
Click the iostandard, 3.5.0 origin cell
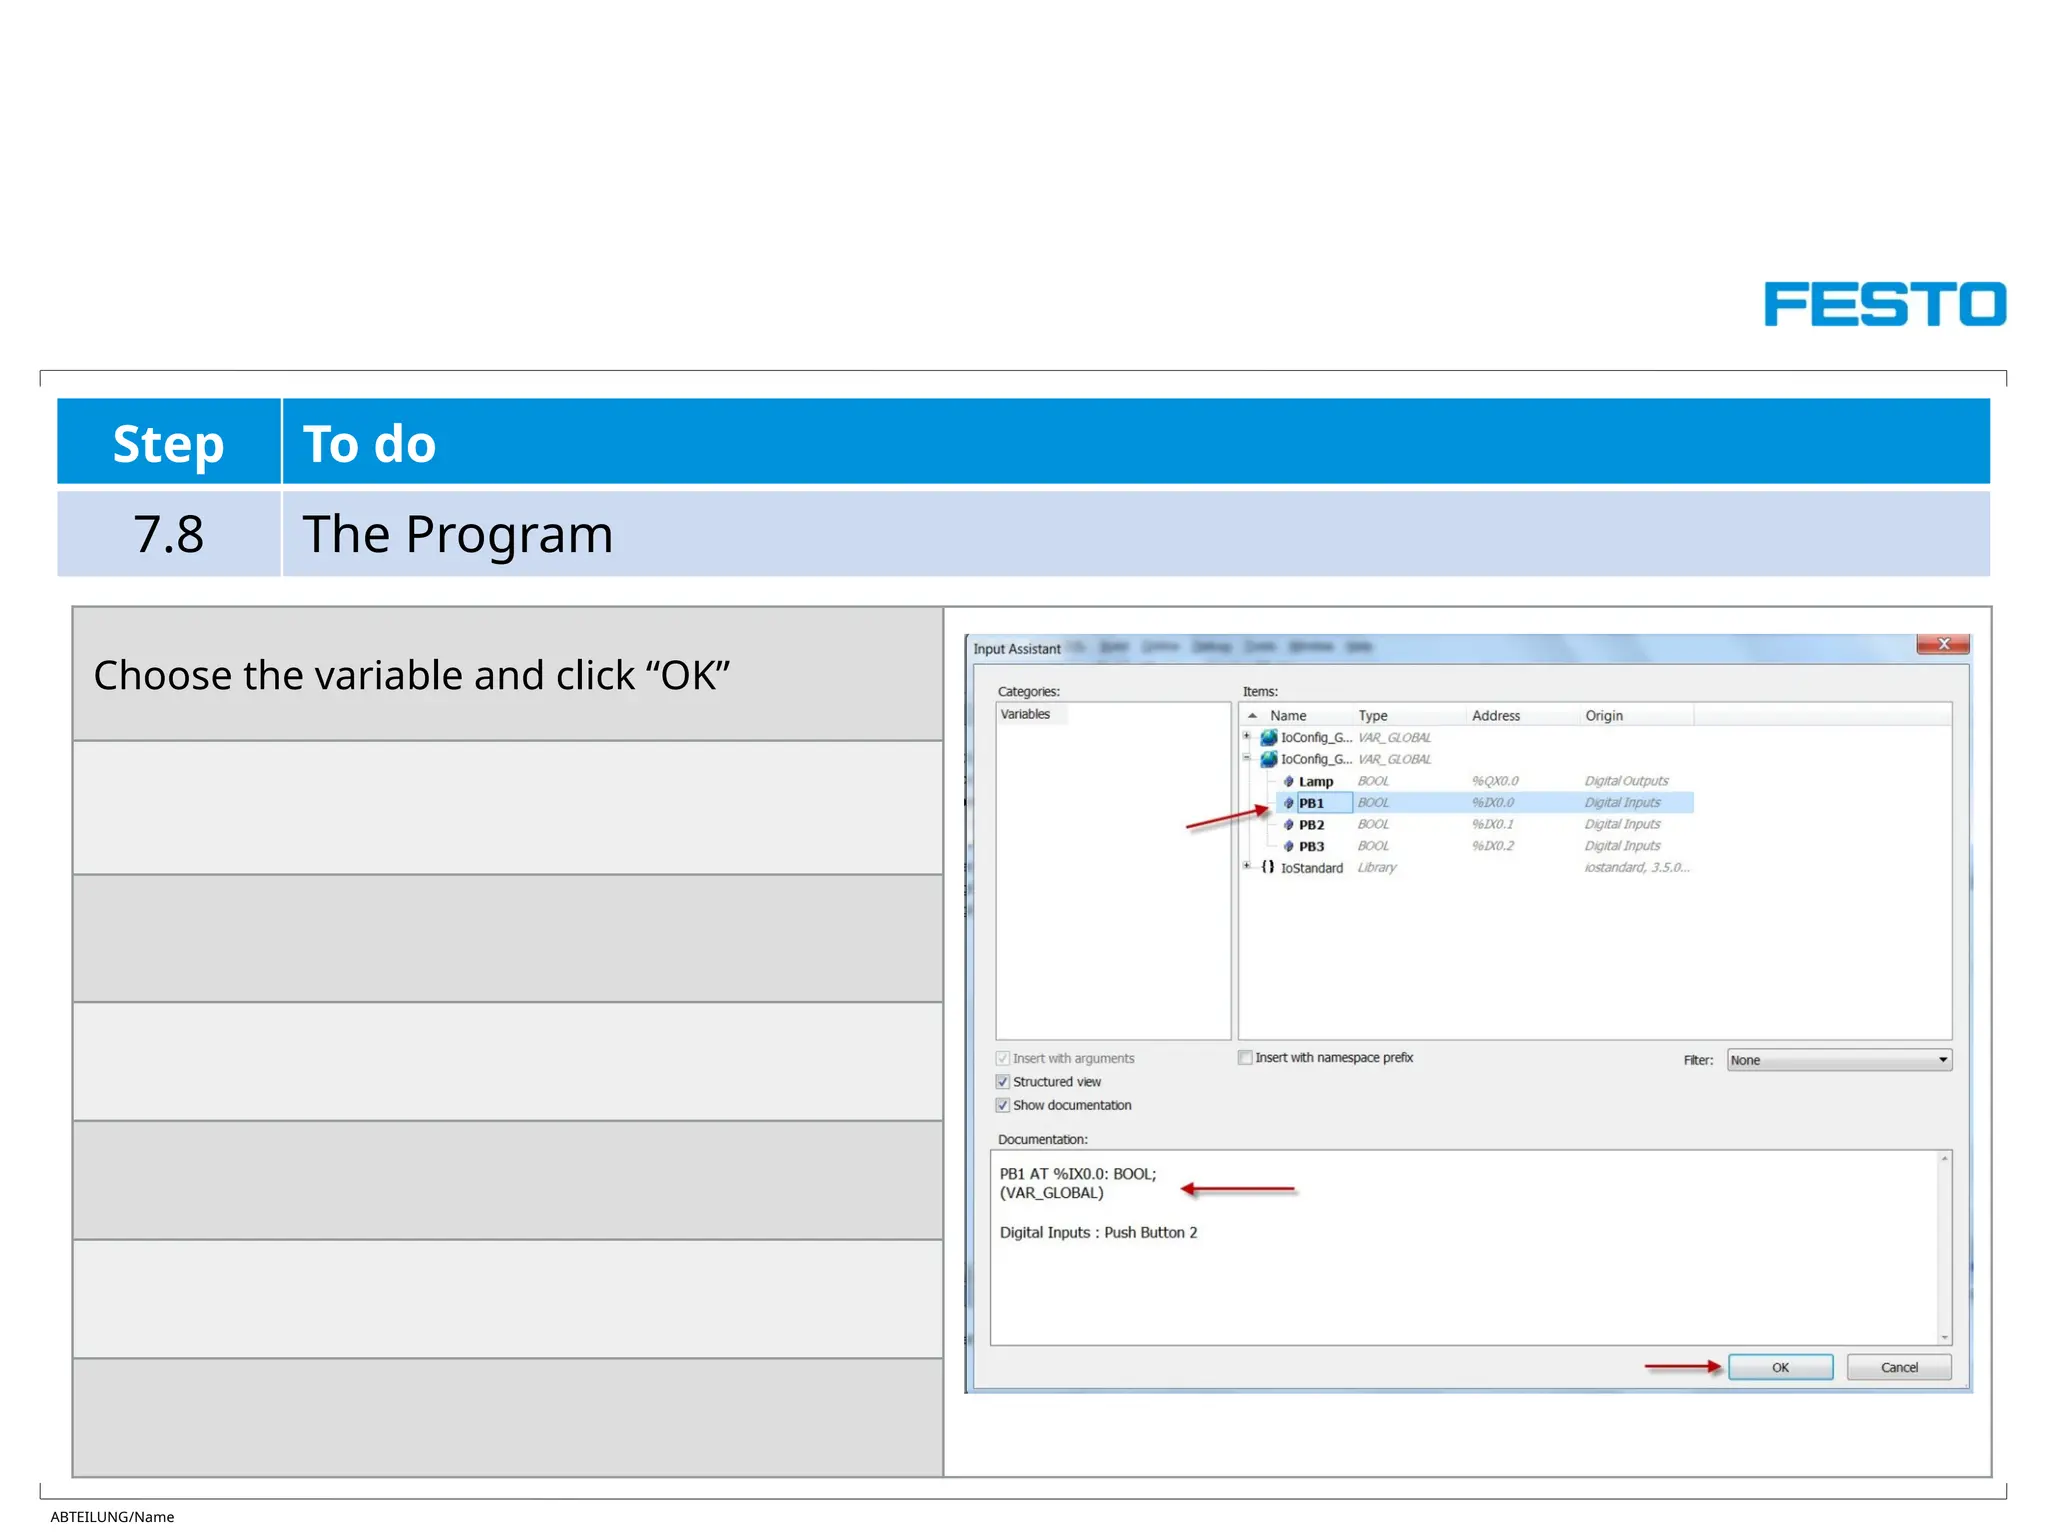point(1637,867)
